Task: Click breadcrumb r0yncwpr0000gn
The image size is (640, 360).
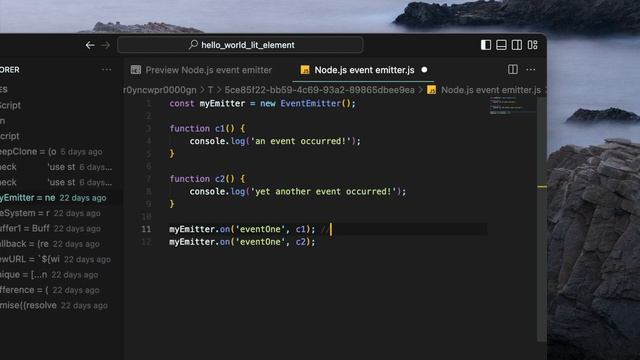Action: 160,90
